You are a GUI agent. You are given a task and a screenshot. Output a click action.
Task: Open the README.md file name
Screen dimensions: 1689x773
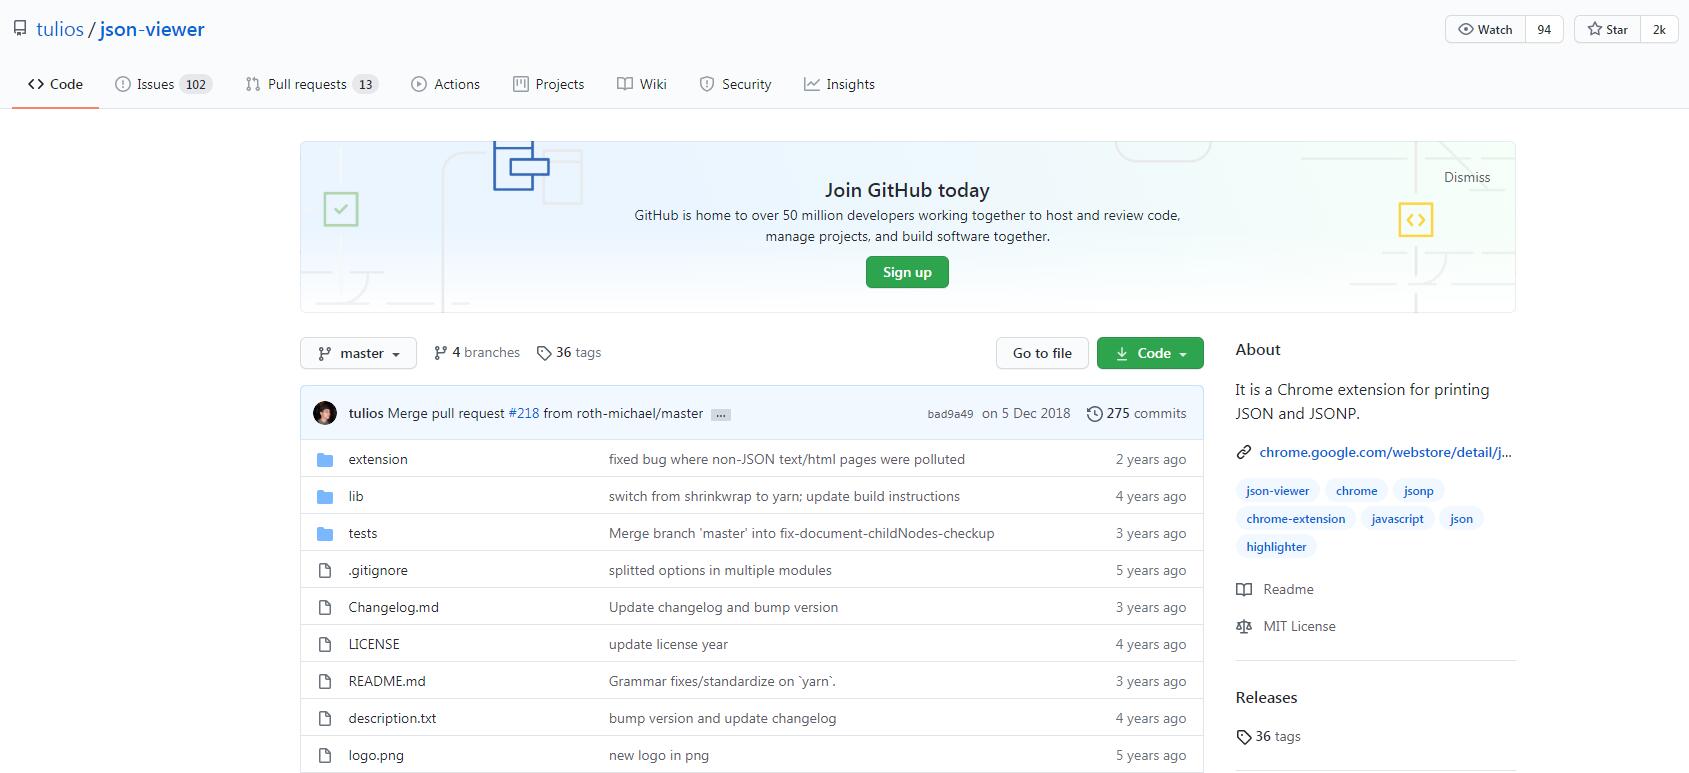point(387,682)
